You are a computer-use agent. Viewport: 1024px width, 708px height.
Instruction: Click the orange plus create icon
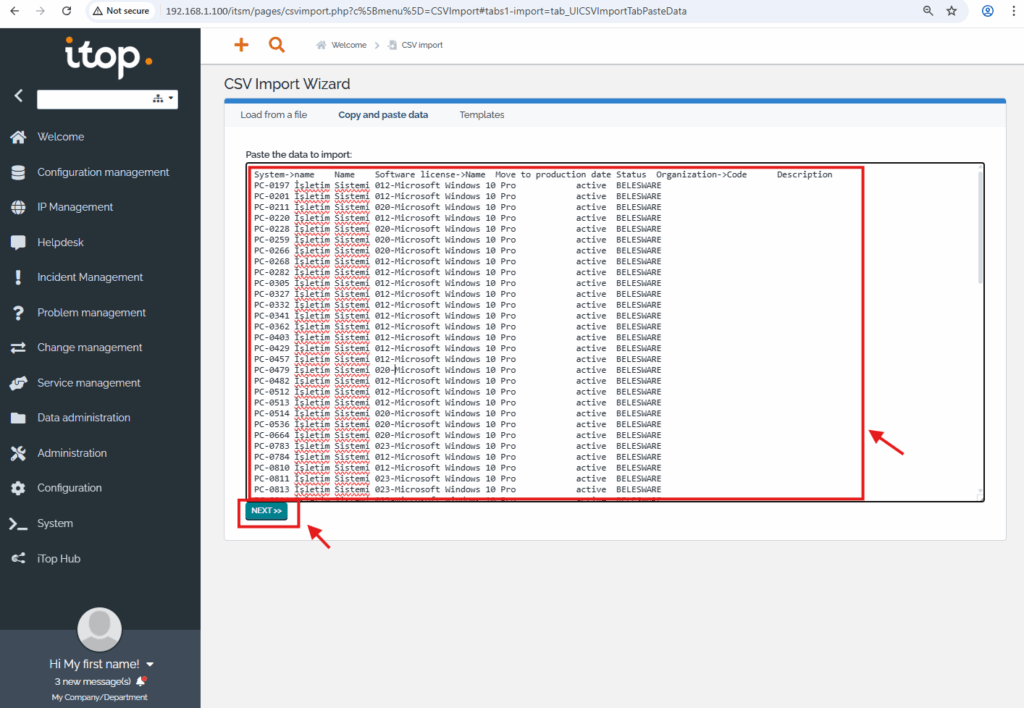240,45
